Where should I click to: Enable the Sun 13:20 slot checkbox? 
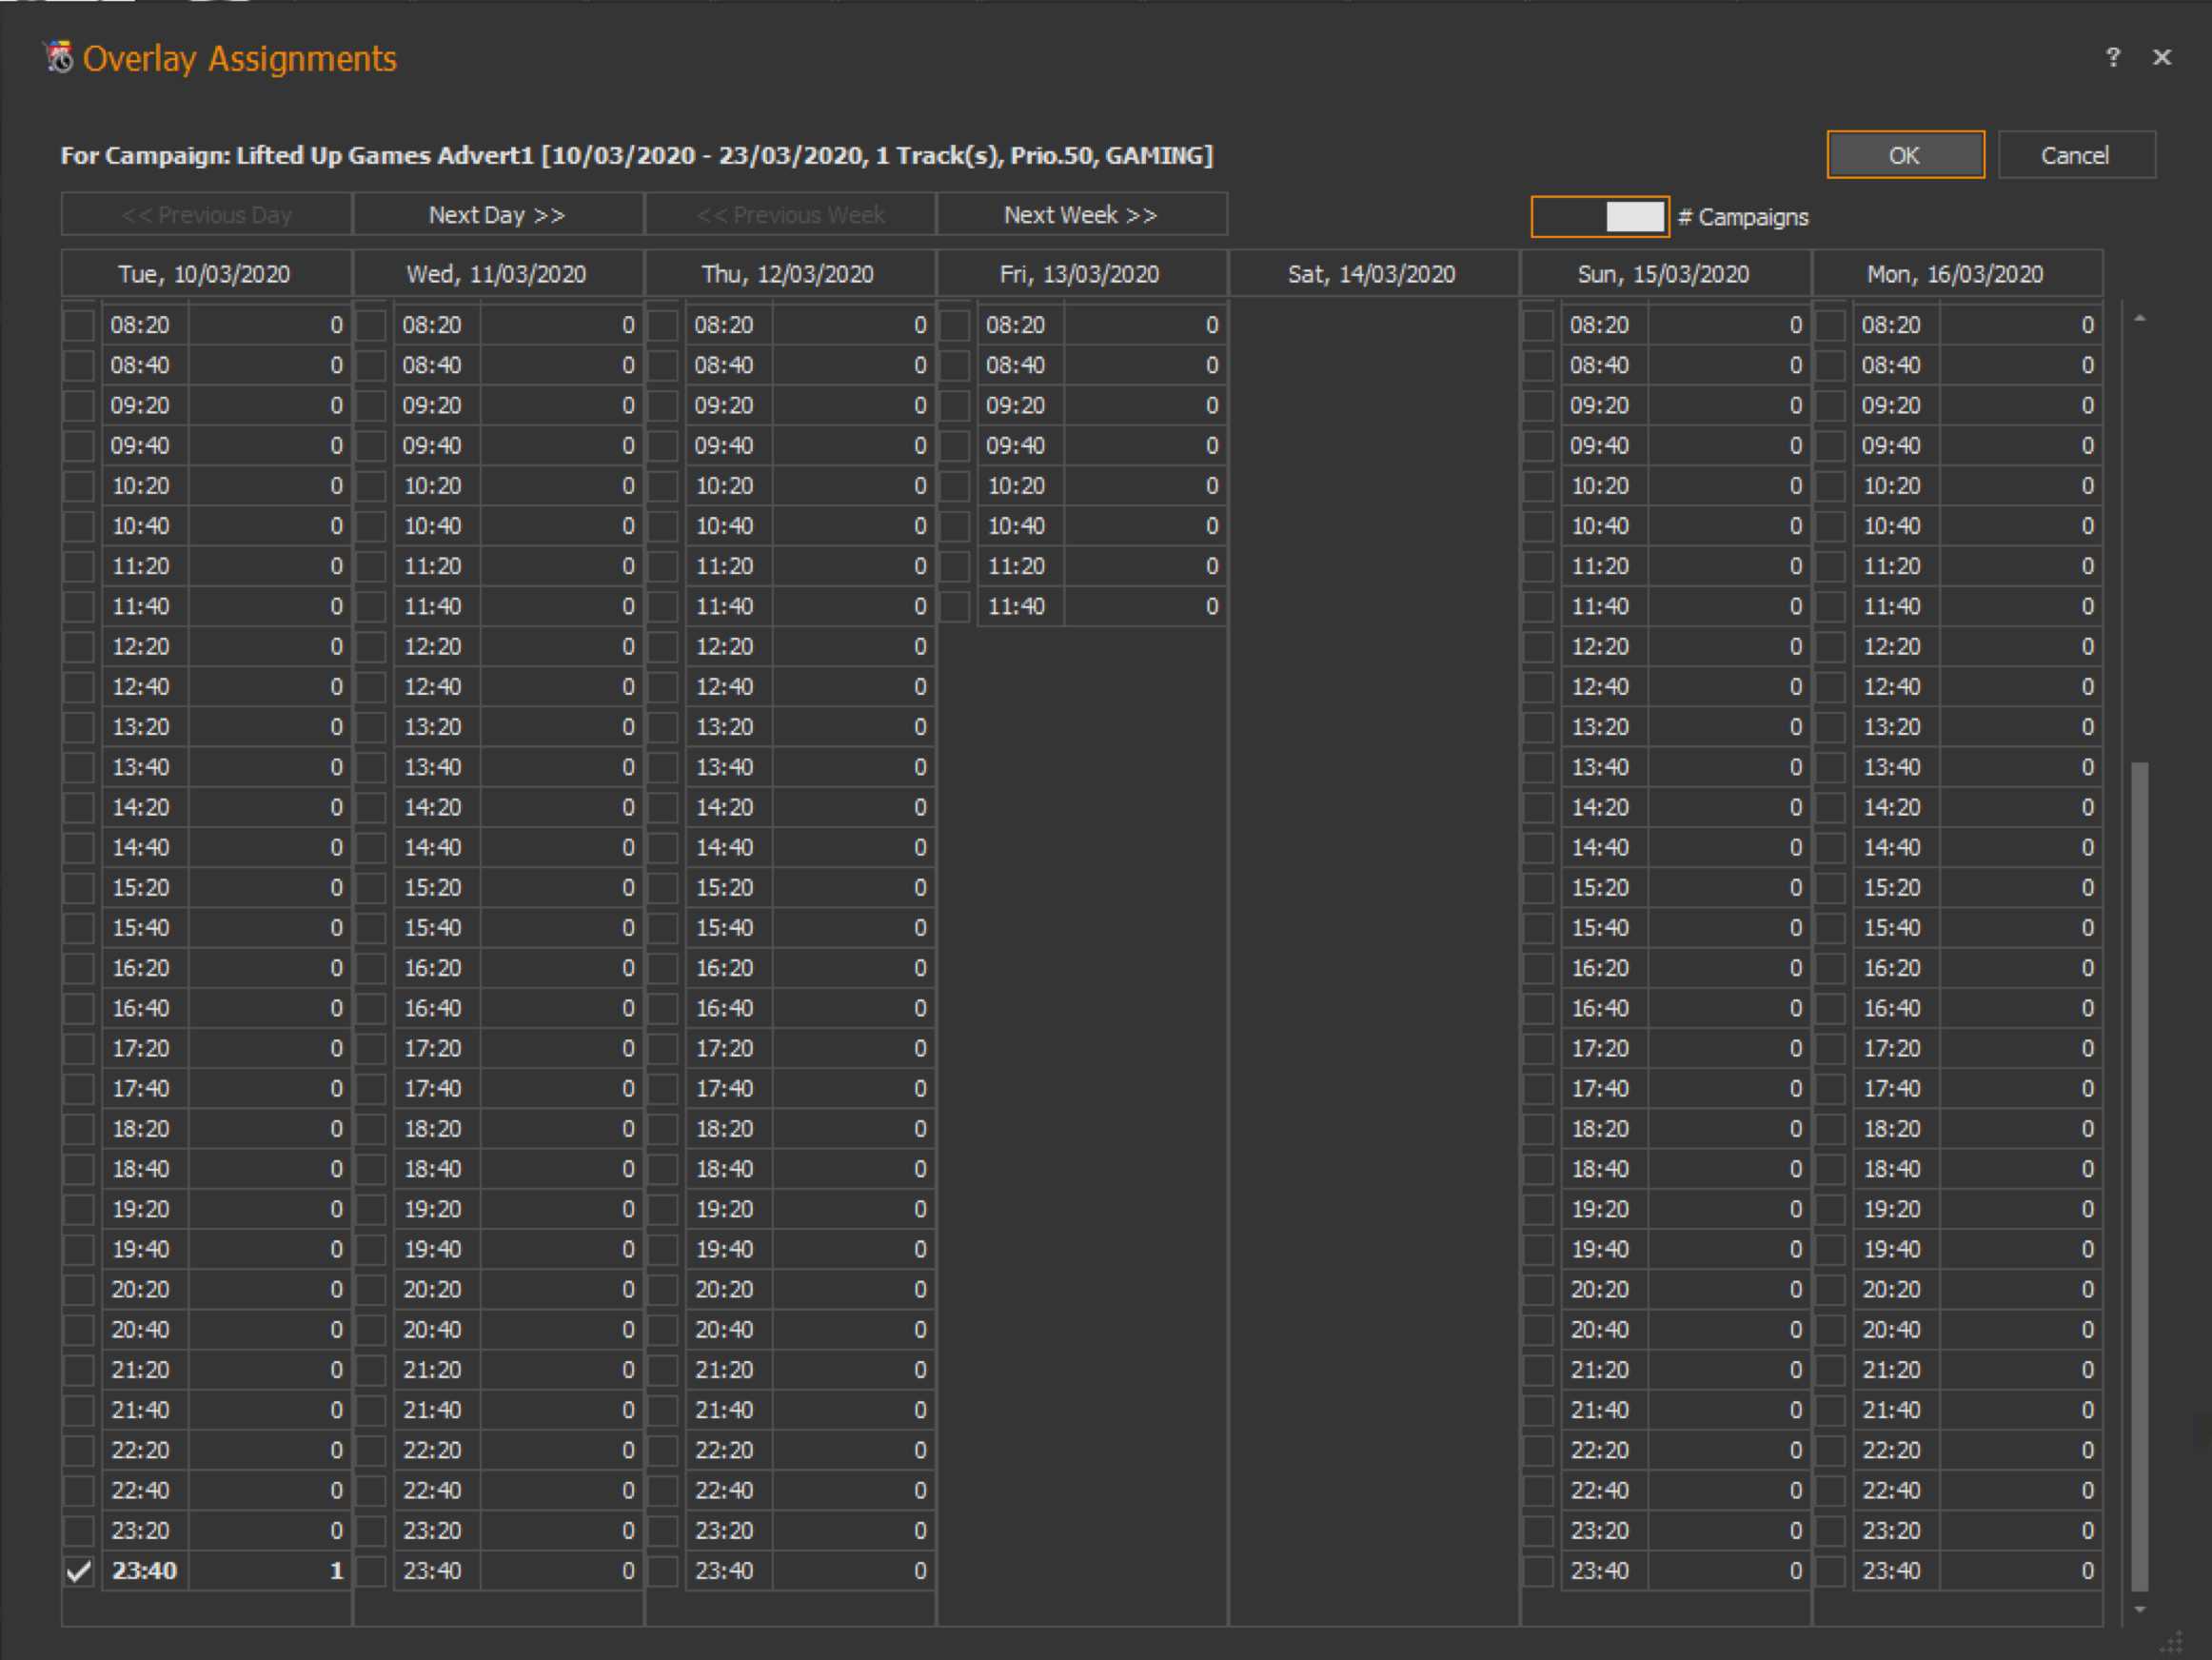click(1539, 727)
